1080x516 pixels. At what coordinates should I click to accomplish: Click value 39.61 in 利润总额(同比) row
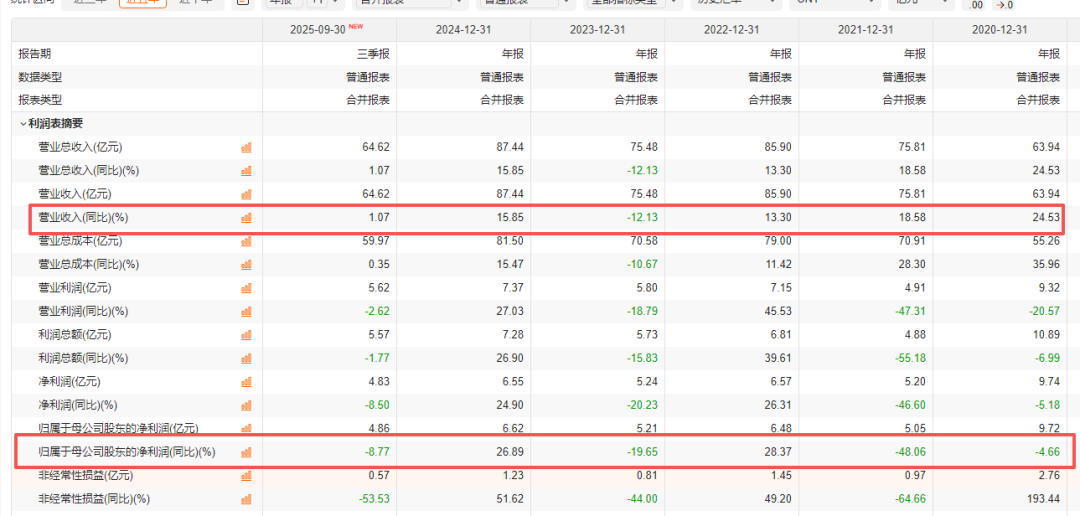tap(780, 358)
